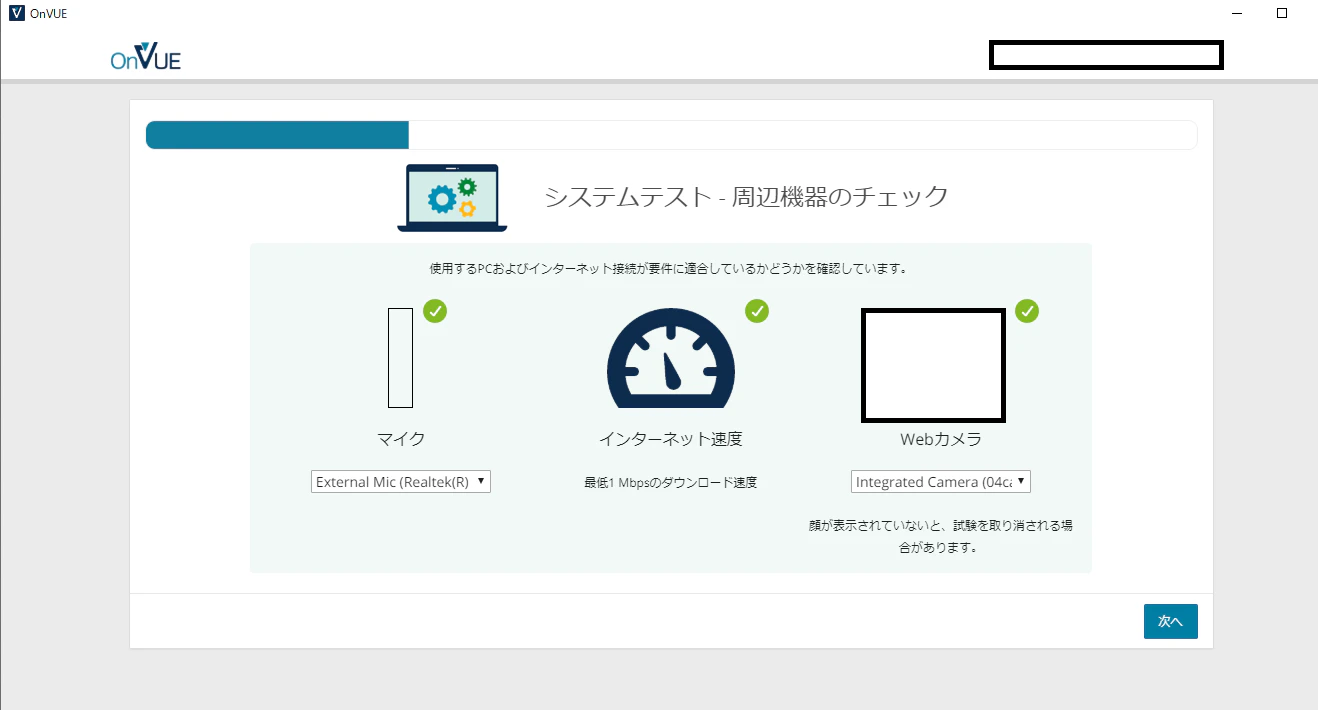Click the 最低1 Mbpsのダウンロード速度 text
Image resolution: width=1318 pixels, height=710 pixels.
coord(671,483)
